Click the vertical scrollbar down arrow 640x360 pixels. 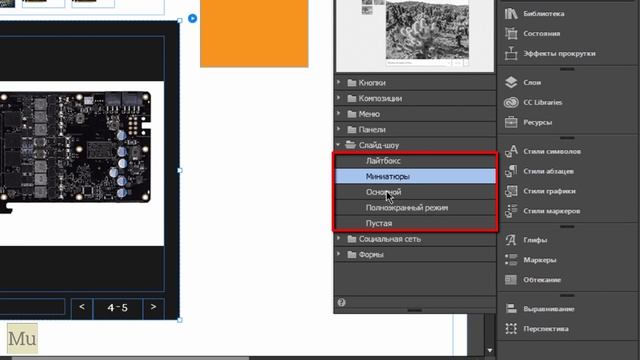click(490, 350)
